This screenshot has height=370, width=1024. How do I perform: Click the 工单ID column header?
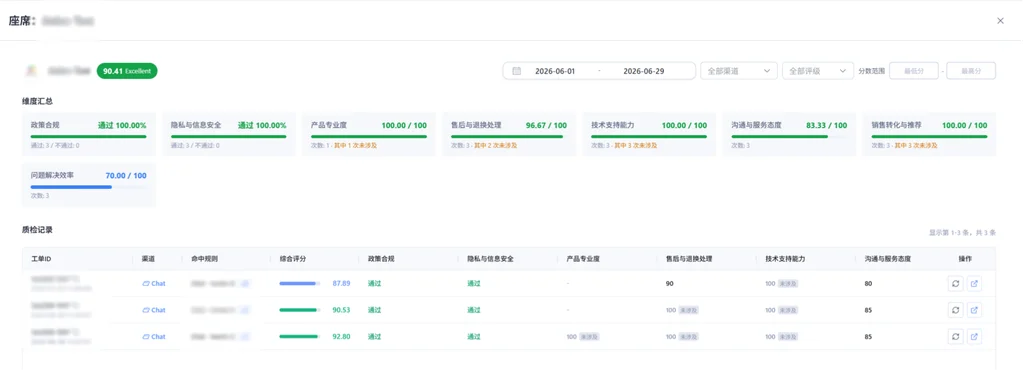click(41, 259)
